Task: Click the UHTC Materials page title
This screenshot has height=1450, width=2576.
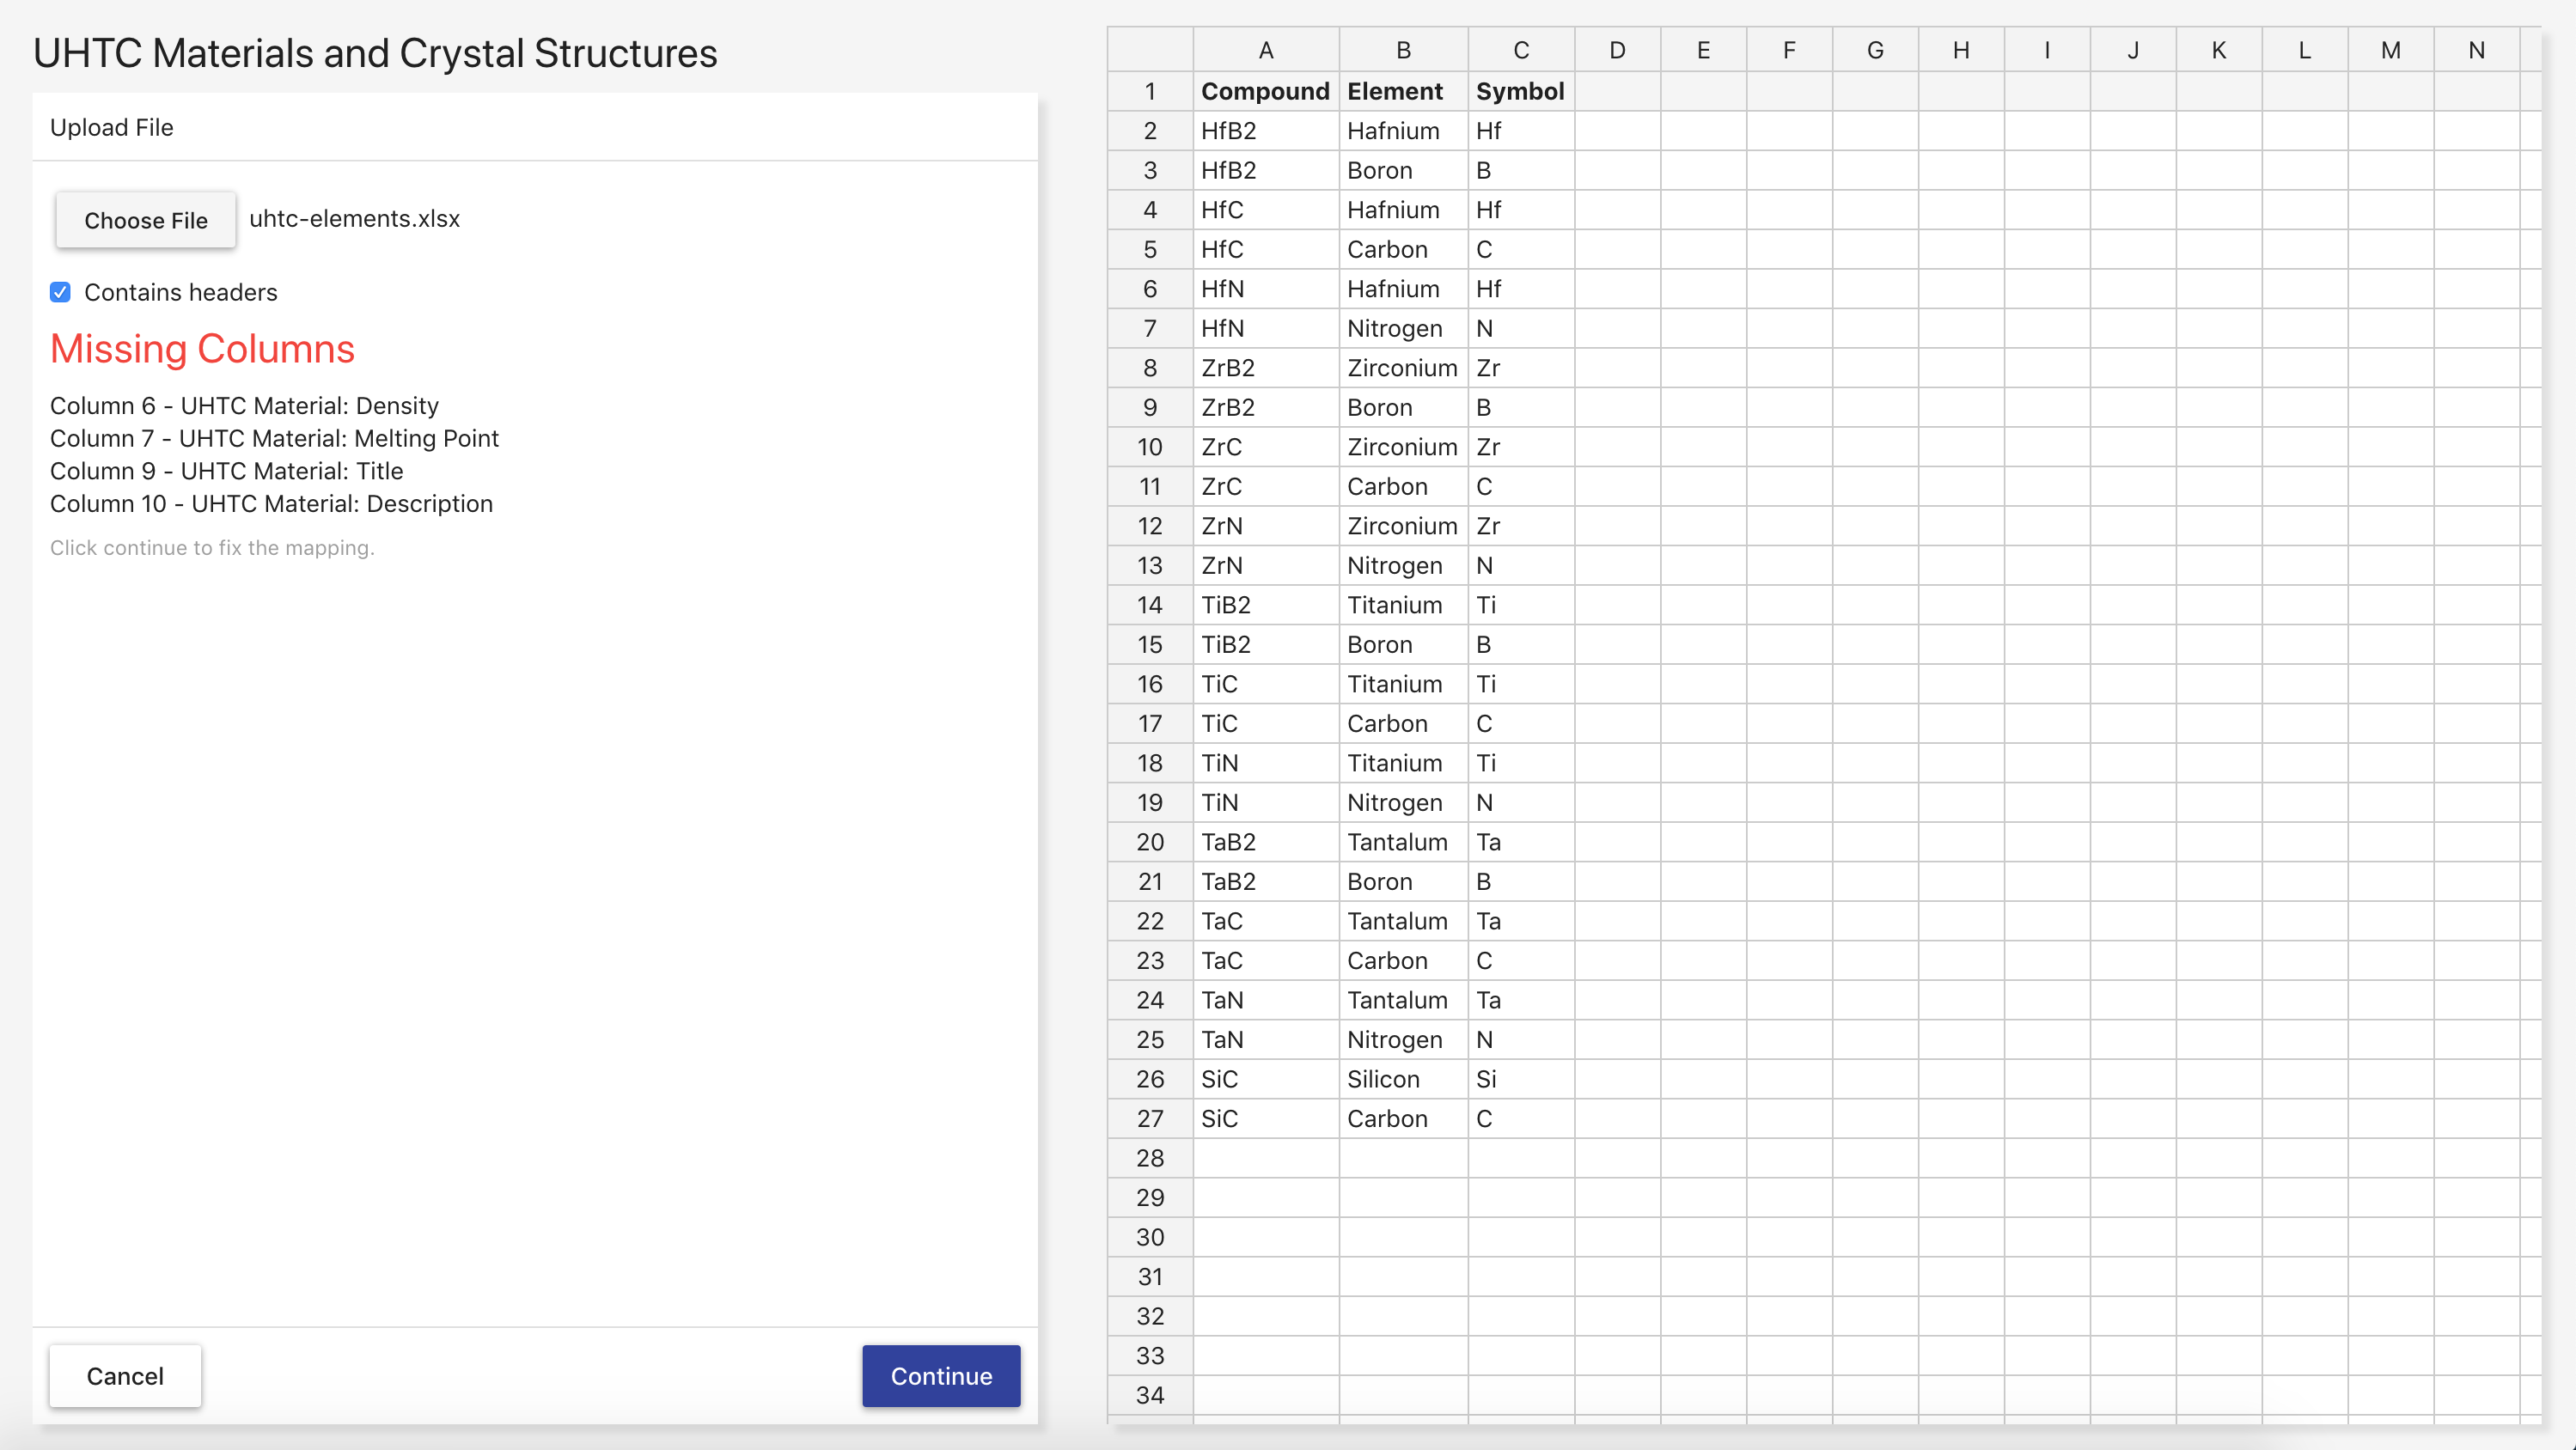Action: coord(374,53)
